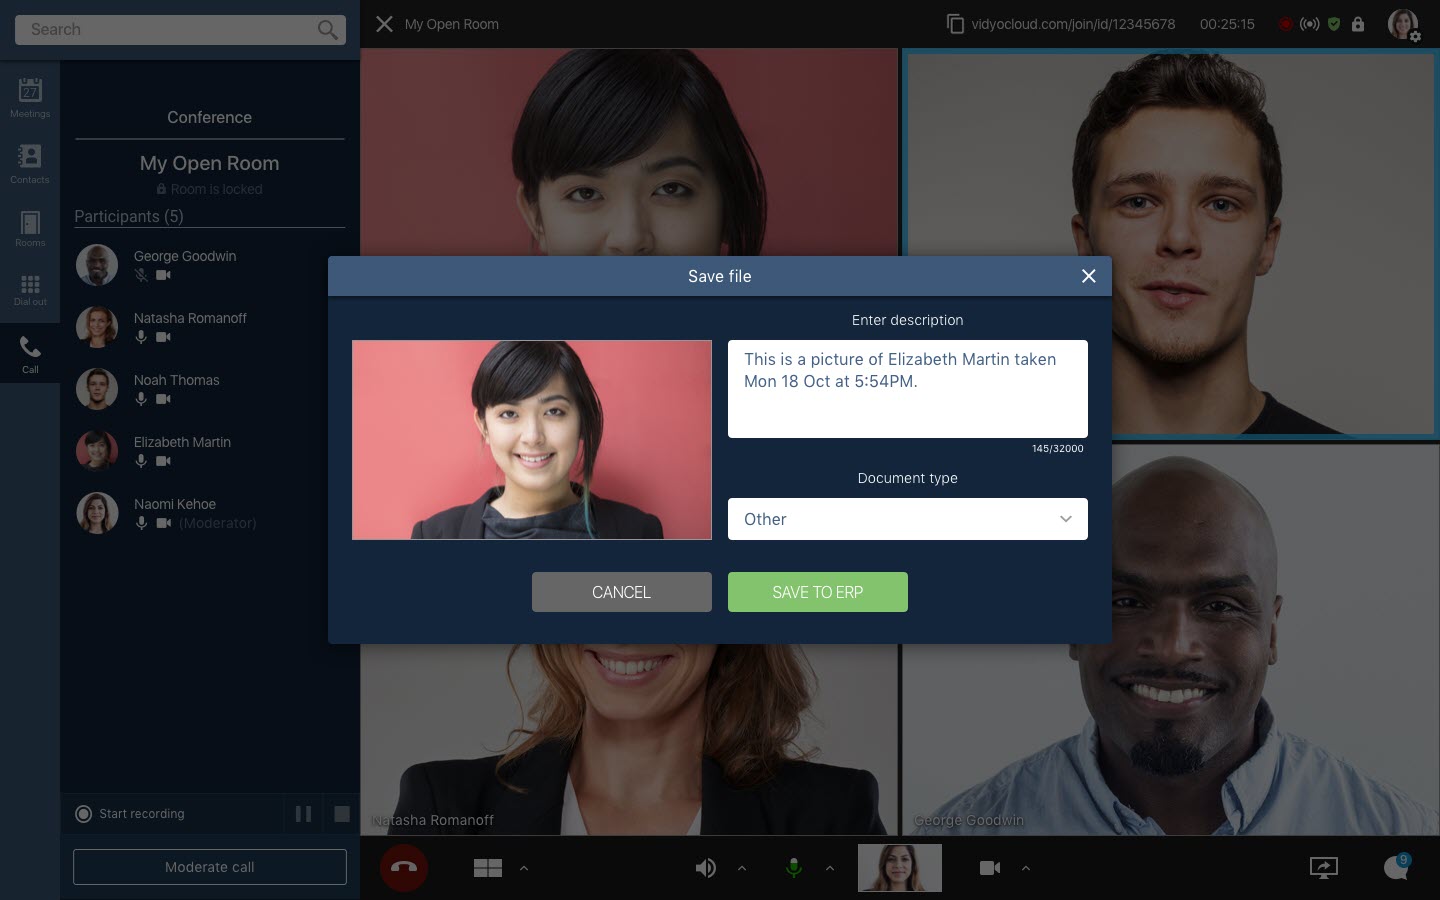Click the Moderate call button
This screenshot has width=1440, height=900.
(x=210, y=867)
